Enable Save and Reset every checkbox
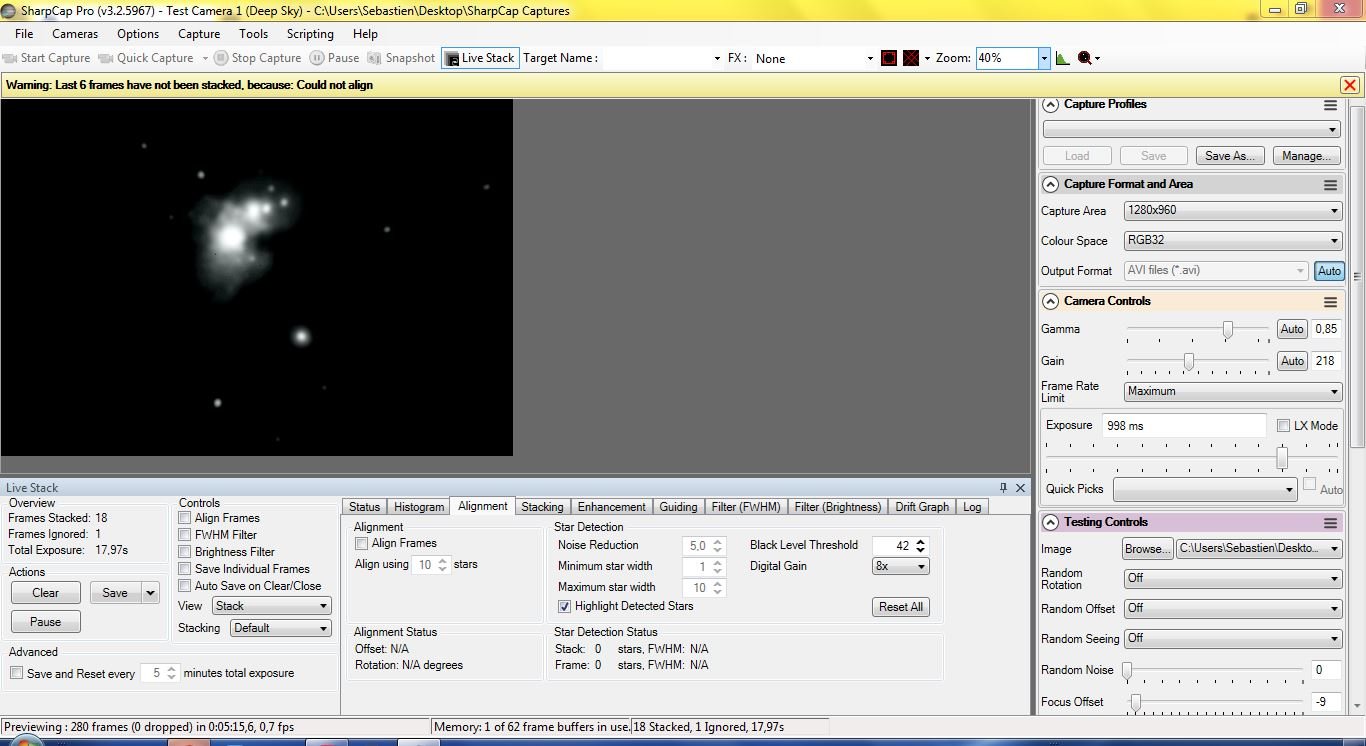1366x746 pixels. tap(17, 673)
